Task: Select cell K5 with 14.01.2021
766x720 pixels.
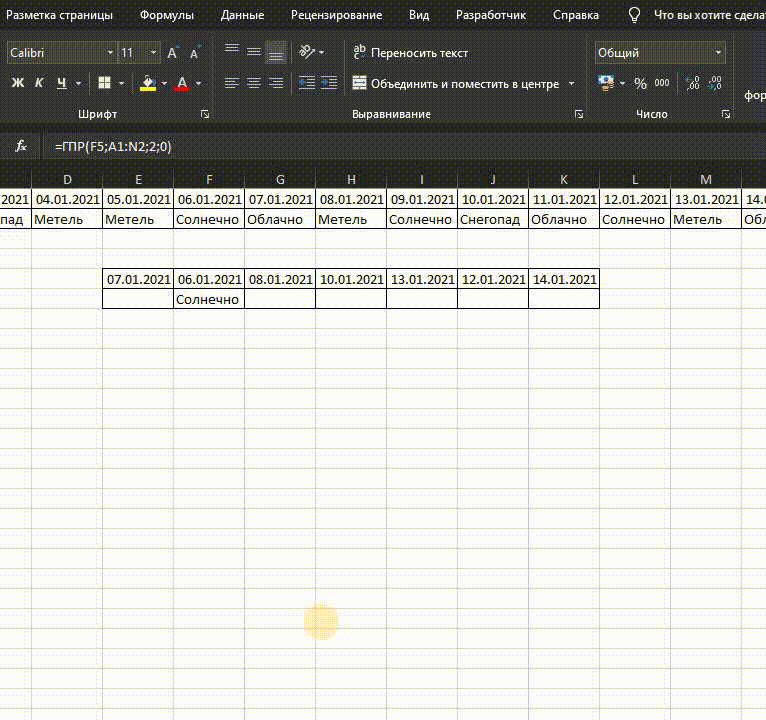Action: click(x=564, y=279)
